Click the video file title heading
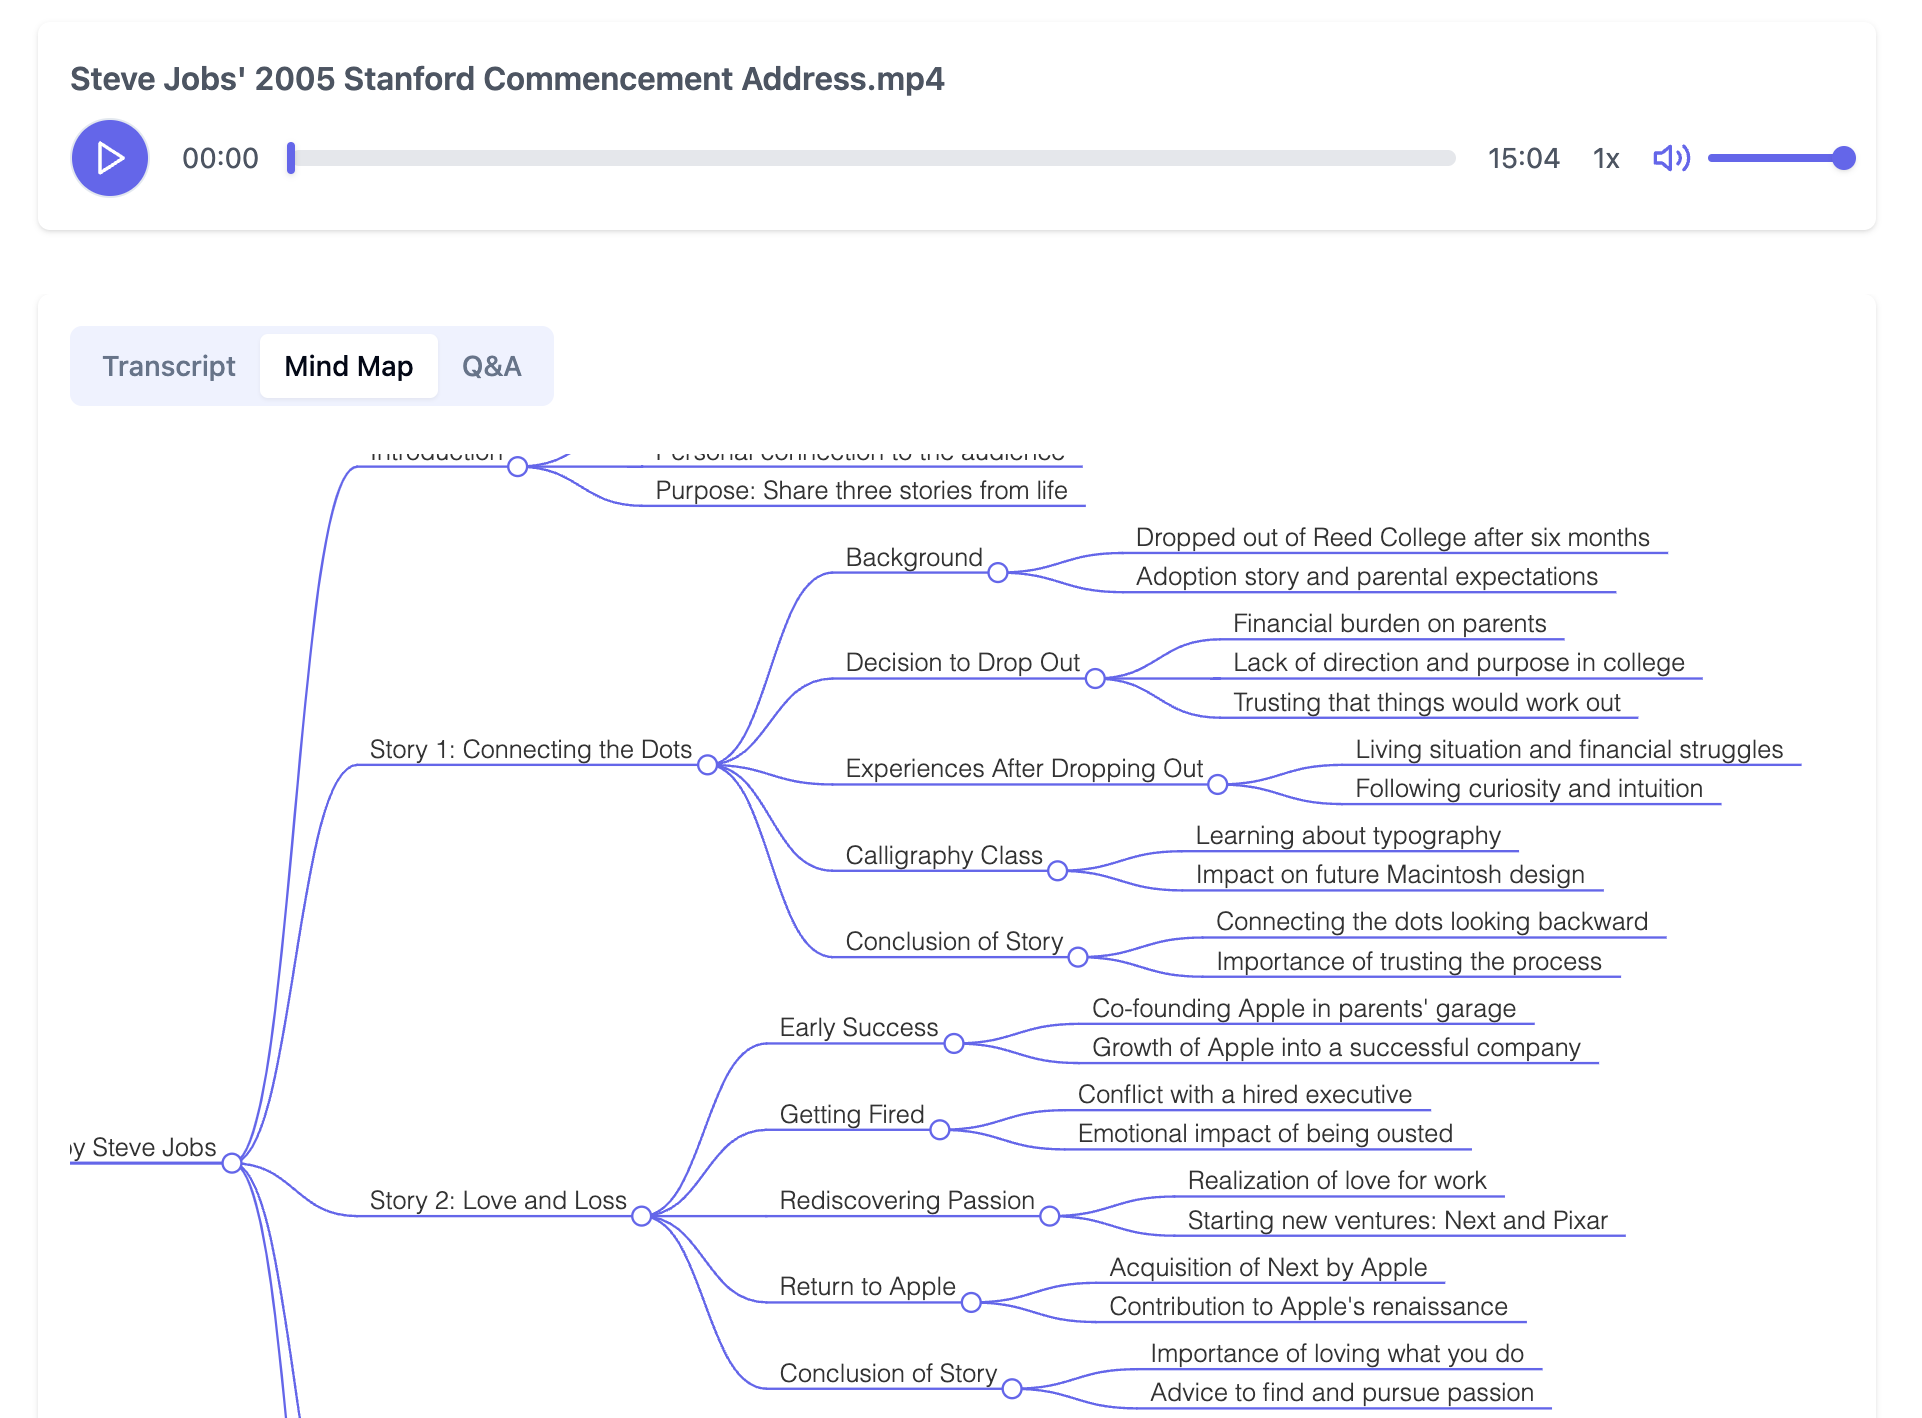 point(507,79)
